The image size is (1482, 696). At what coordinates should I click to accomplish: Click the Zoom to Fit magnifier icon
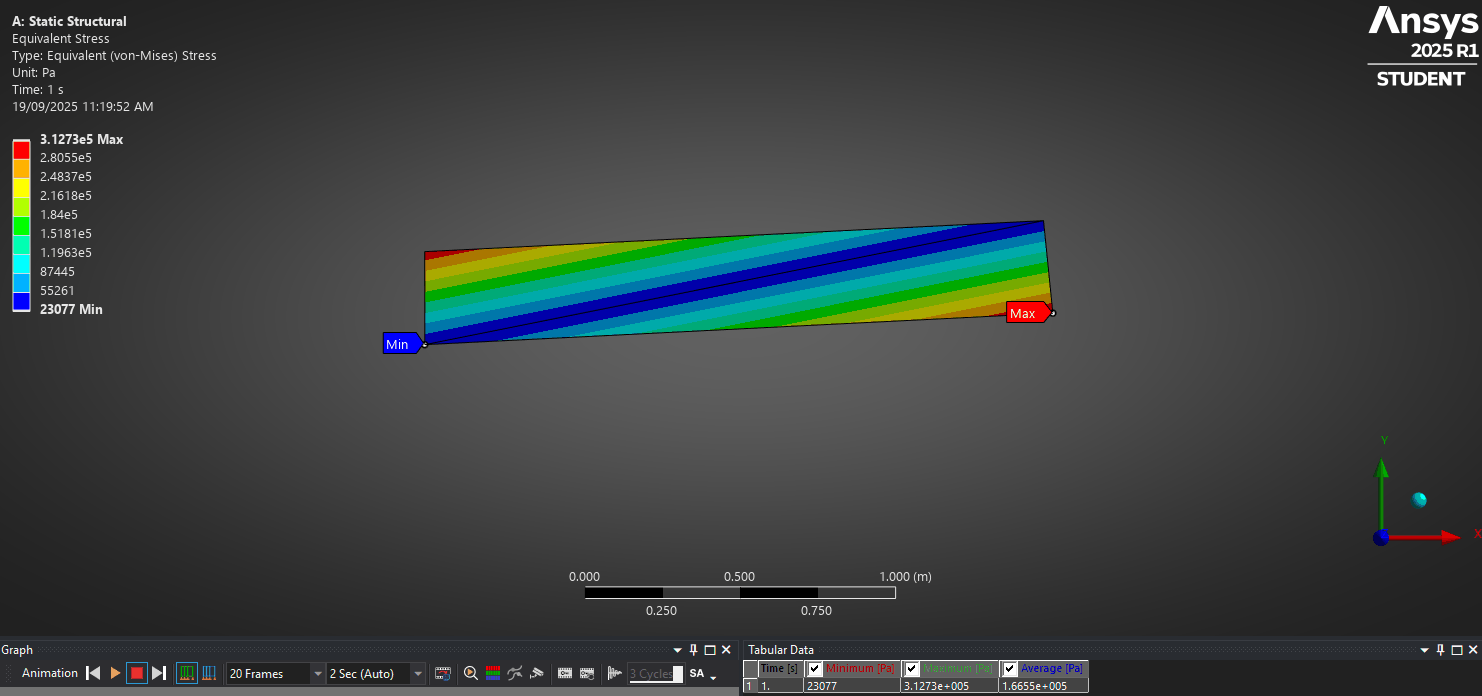[470, 673]
